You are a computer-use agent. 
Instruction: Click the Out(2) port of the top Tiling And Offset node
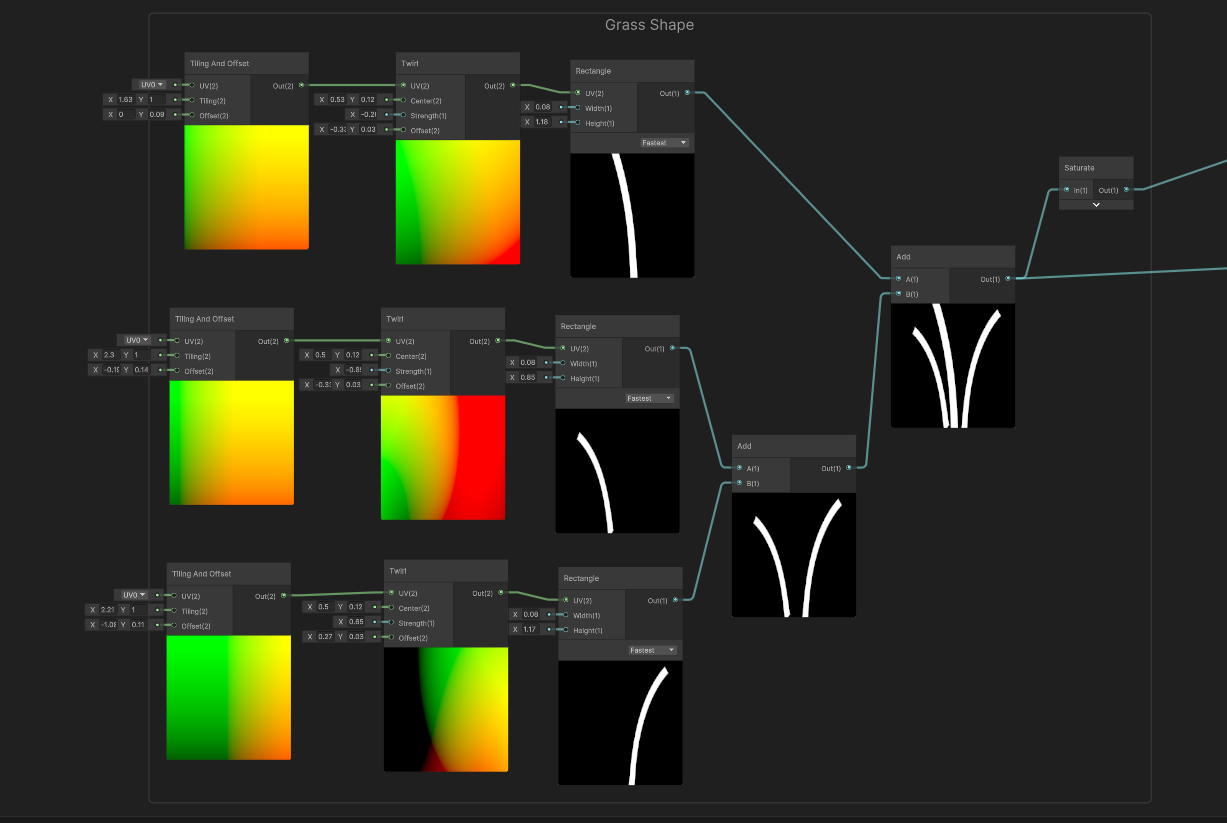point(300,85)
